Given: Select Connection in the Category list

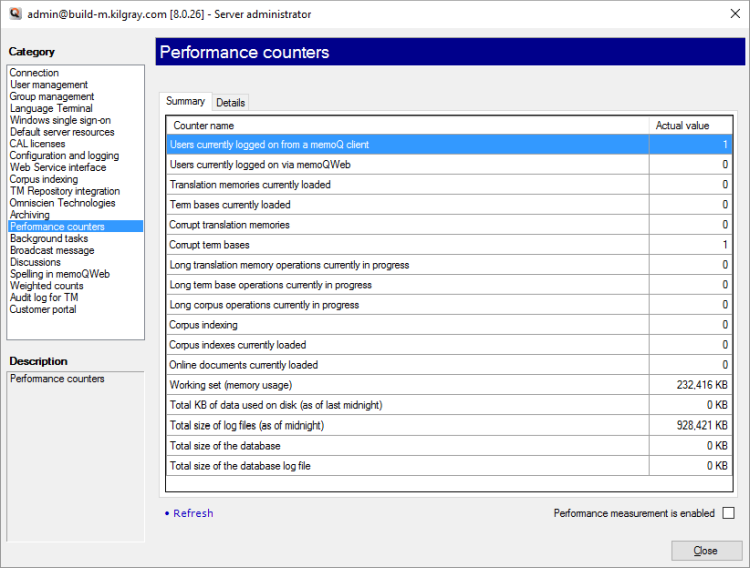Looking at the screenshot, I should coord(34,73).
